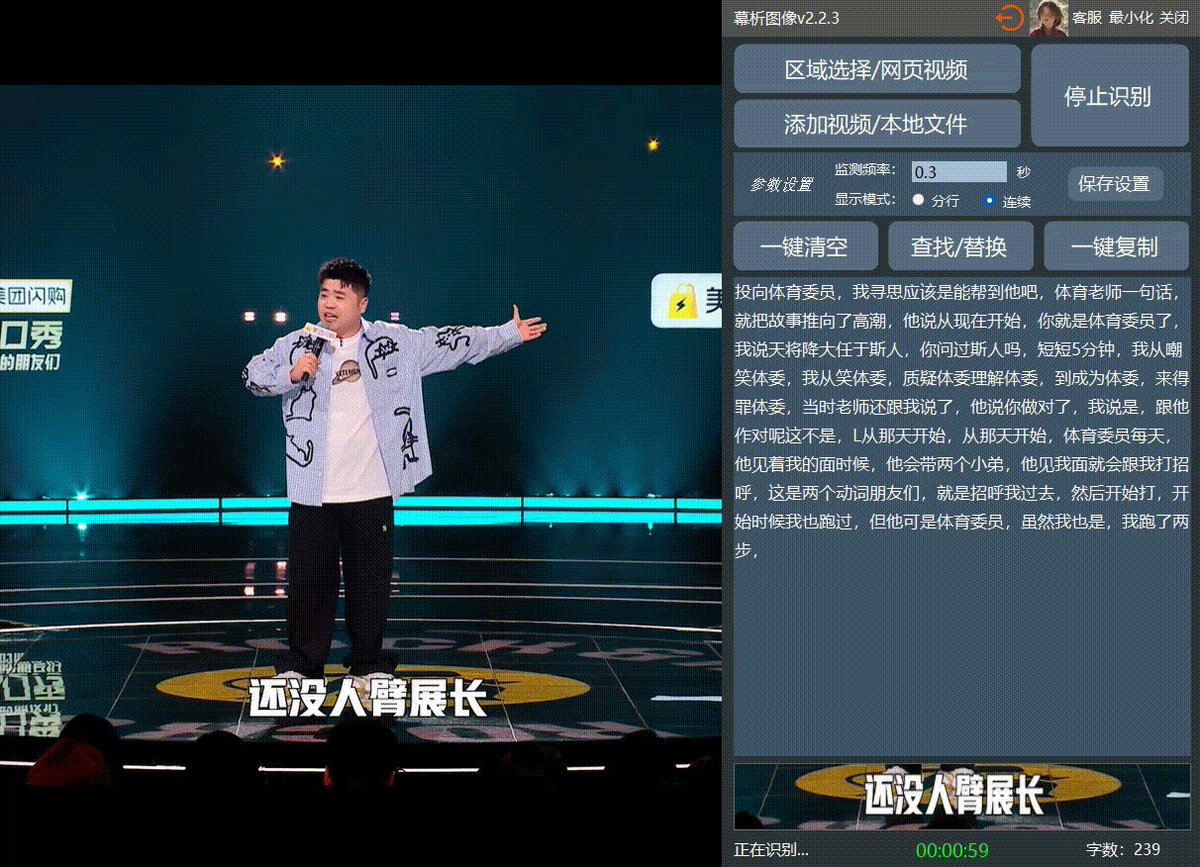Click the 美团闪购 logo in video corner

pos(35,295)
